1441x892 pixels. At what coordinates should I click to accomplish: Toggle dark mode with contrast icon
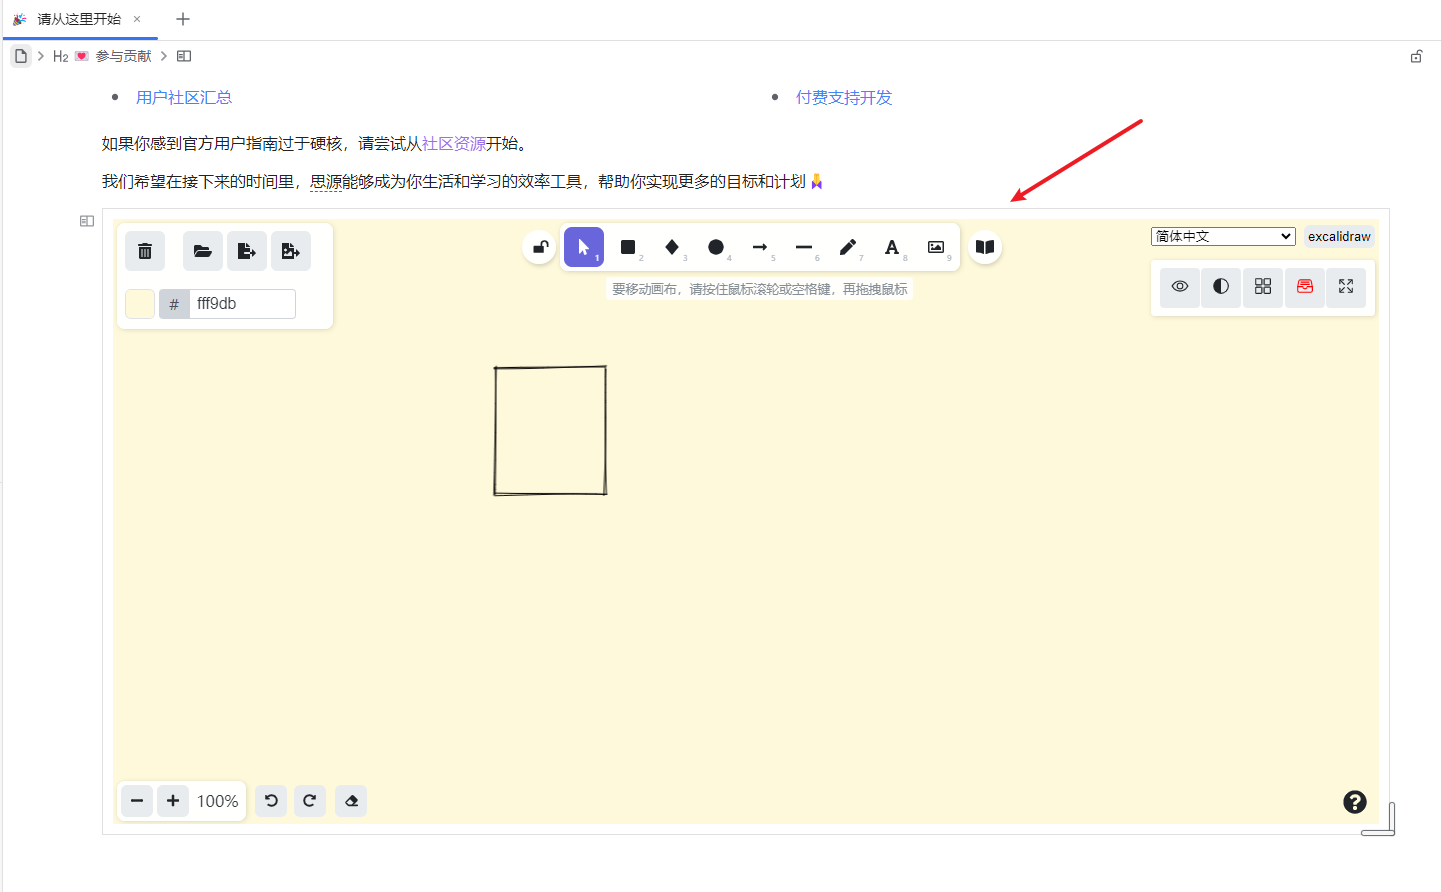point(1220,287)
